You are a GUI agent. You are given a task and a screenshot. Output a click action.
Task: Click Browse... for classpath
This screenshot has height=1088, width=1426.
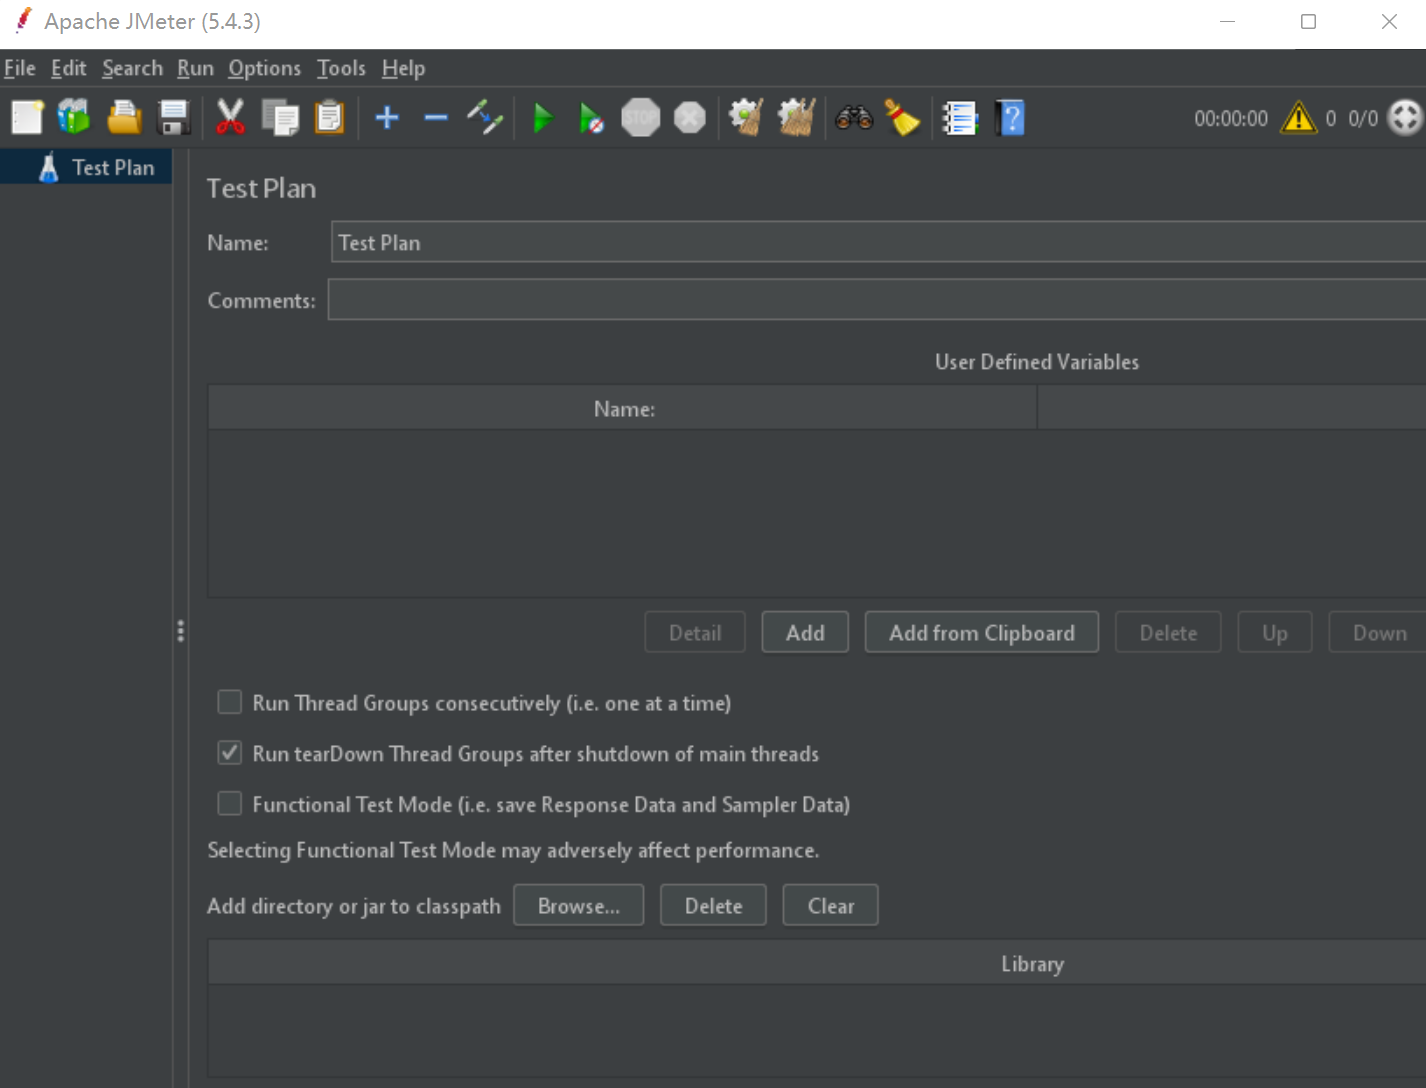click(x=579, y=905)
